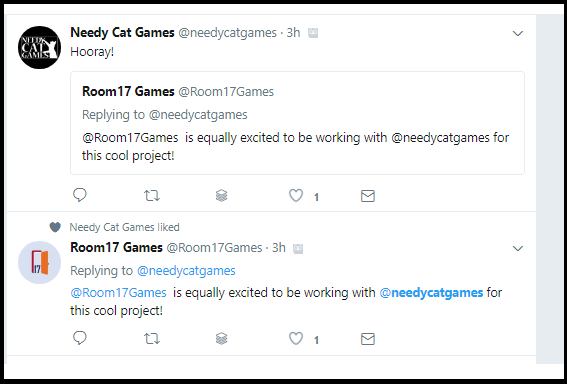
Task: Reply to the Room17 Games tweet
Action: [80, 338]
